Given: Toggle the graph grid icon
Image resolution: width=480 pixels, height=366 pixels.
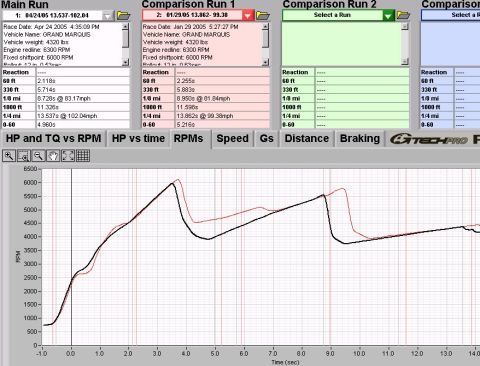Looking at the screenshot, I should pos(83,156).
